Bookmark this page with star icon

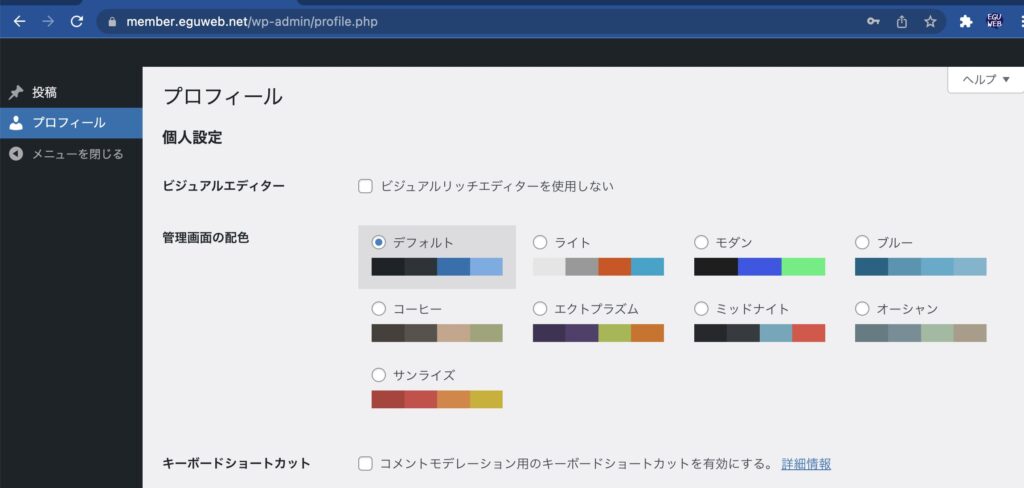coord(930,21)
